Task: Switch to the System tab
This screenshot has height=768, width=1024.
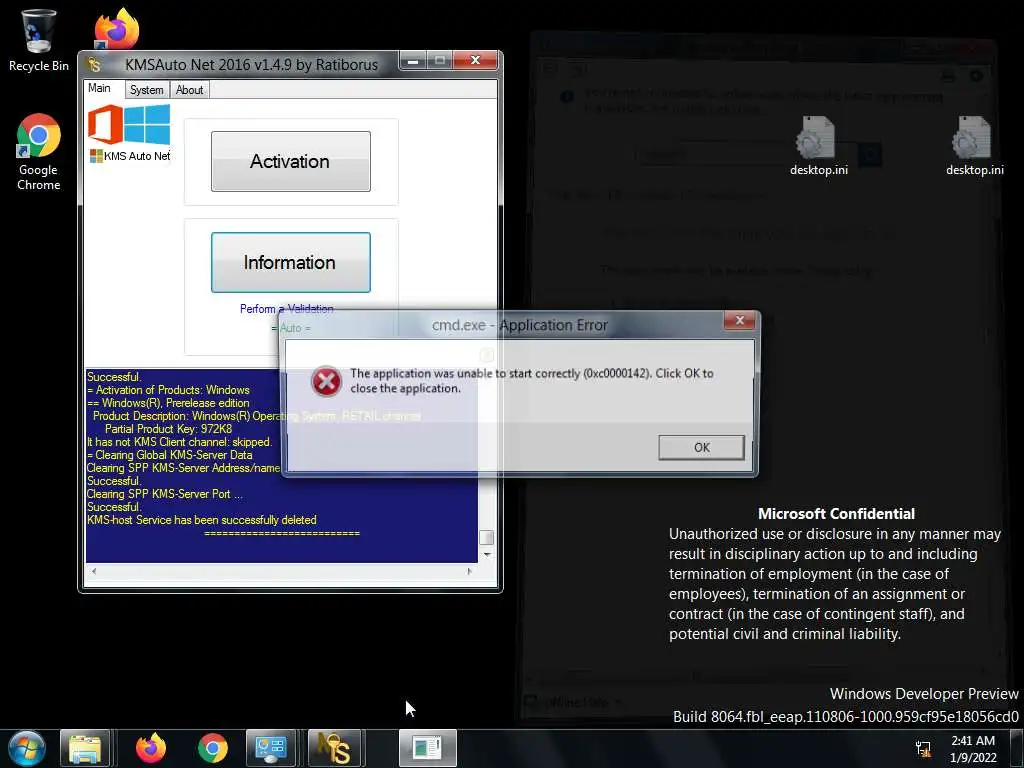Action: point(146,89)
